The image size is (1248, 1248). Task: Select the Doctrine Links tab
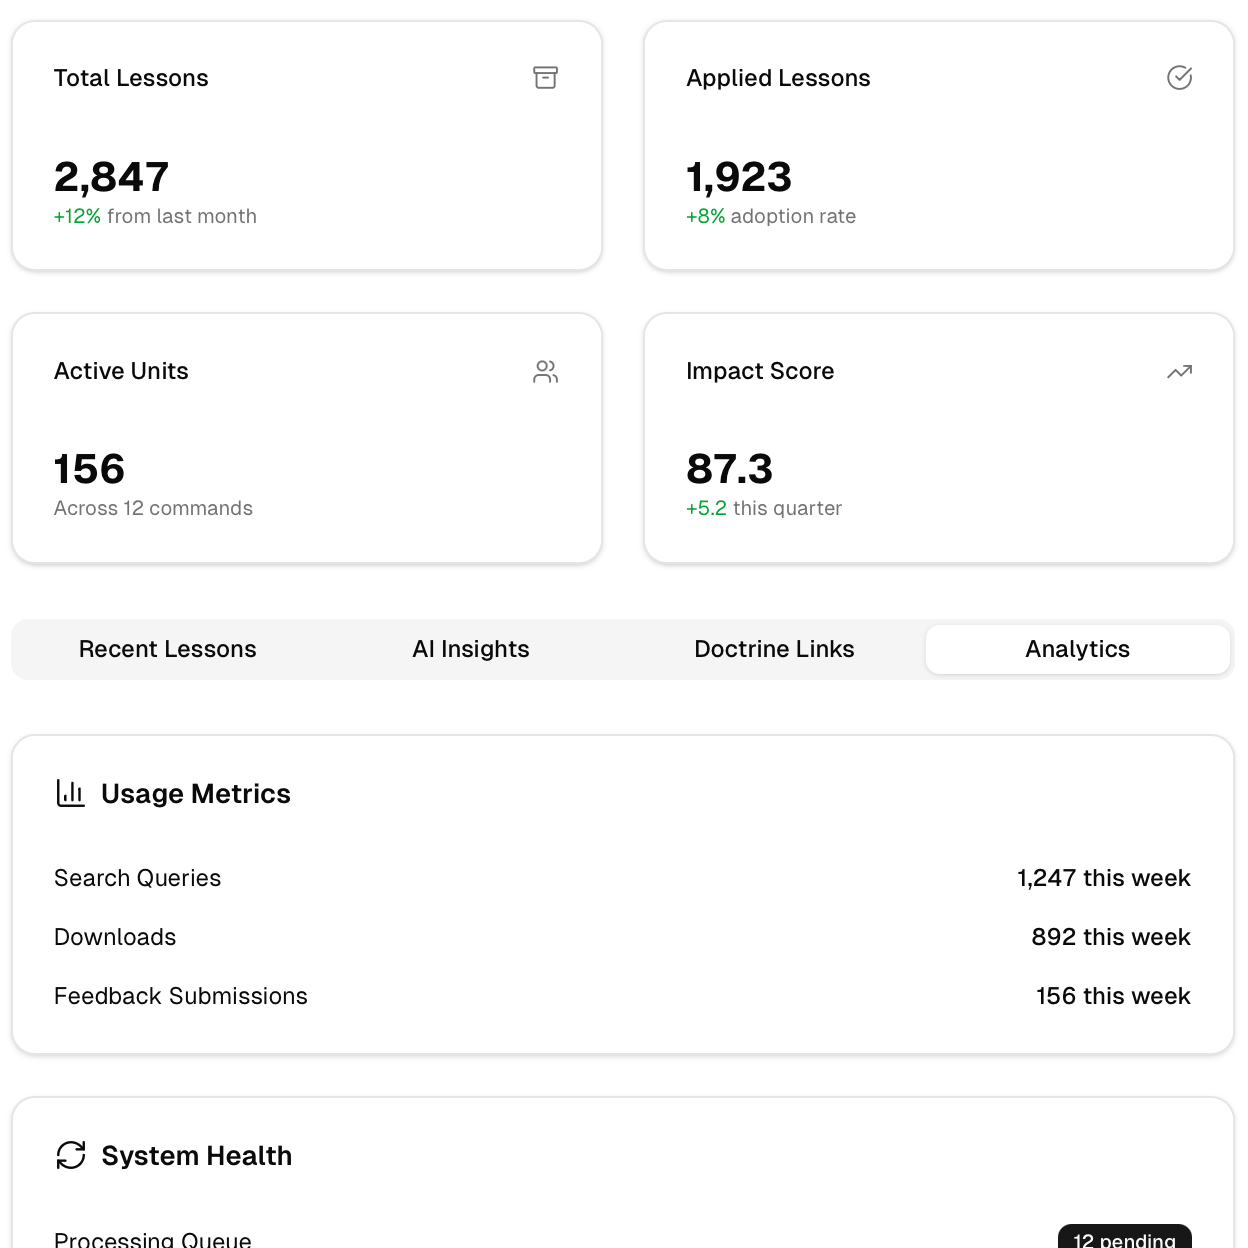click(x=774, y=650)
